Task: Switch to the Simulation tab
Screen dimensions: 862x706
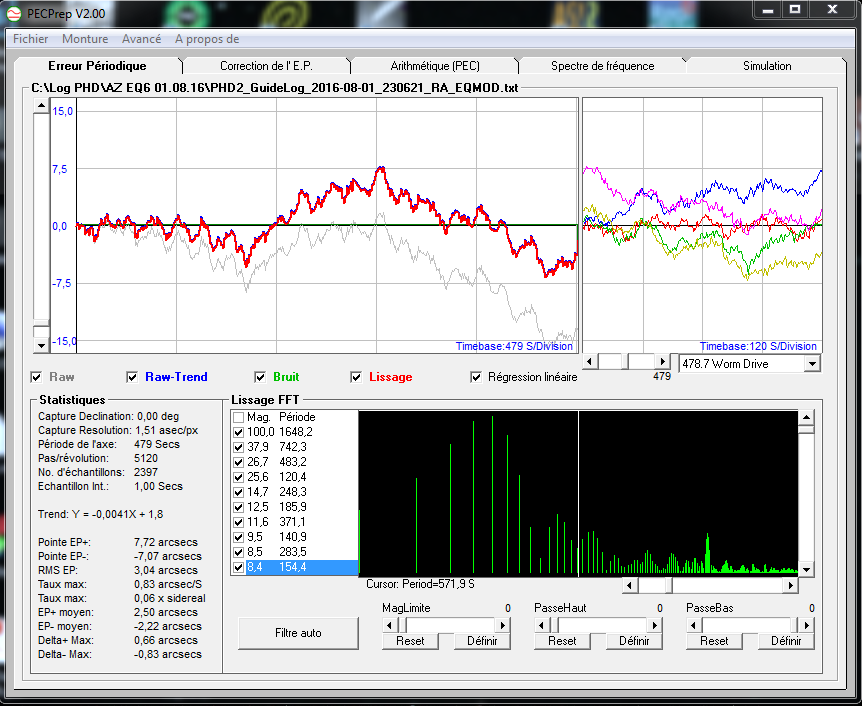Action: pos(767,66)
